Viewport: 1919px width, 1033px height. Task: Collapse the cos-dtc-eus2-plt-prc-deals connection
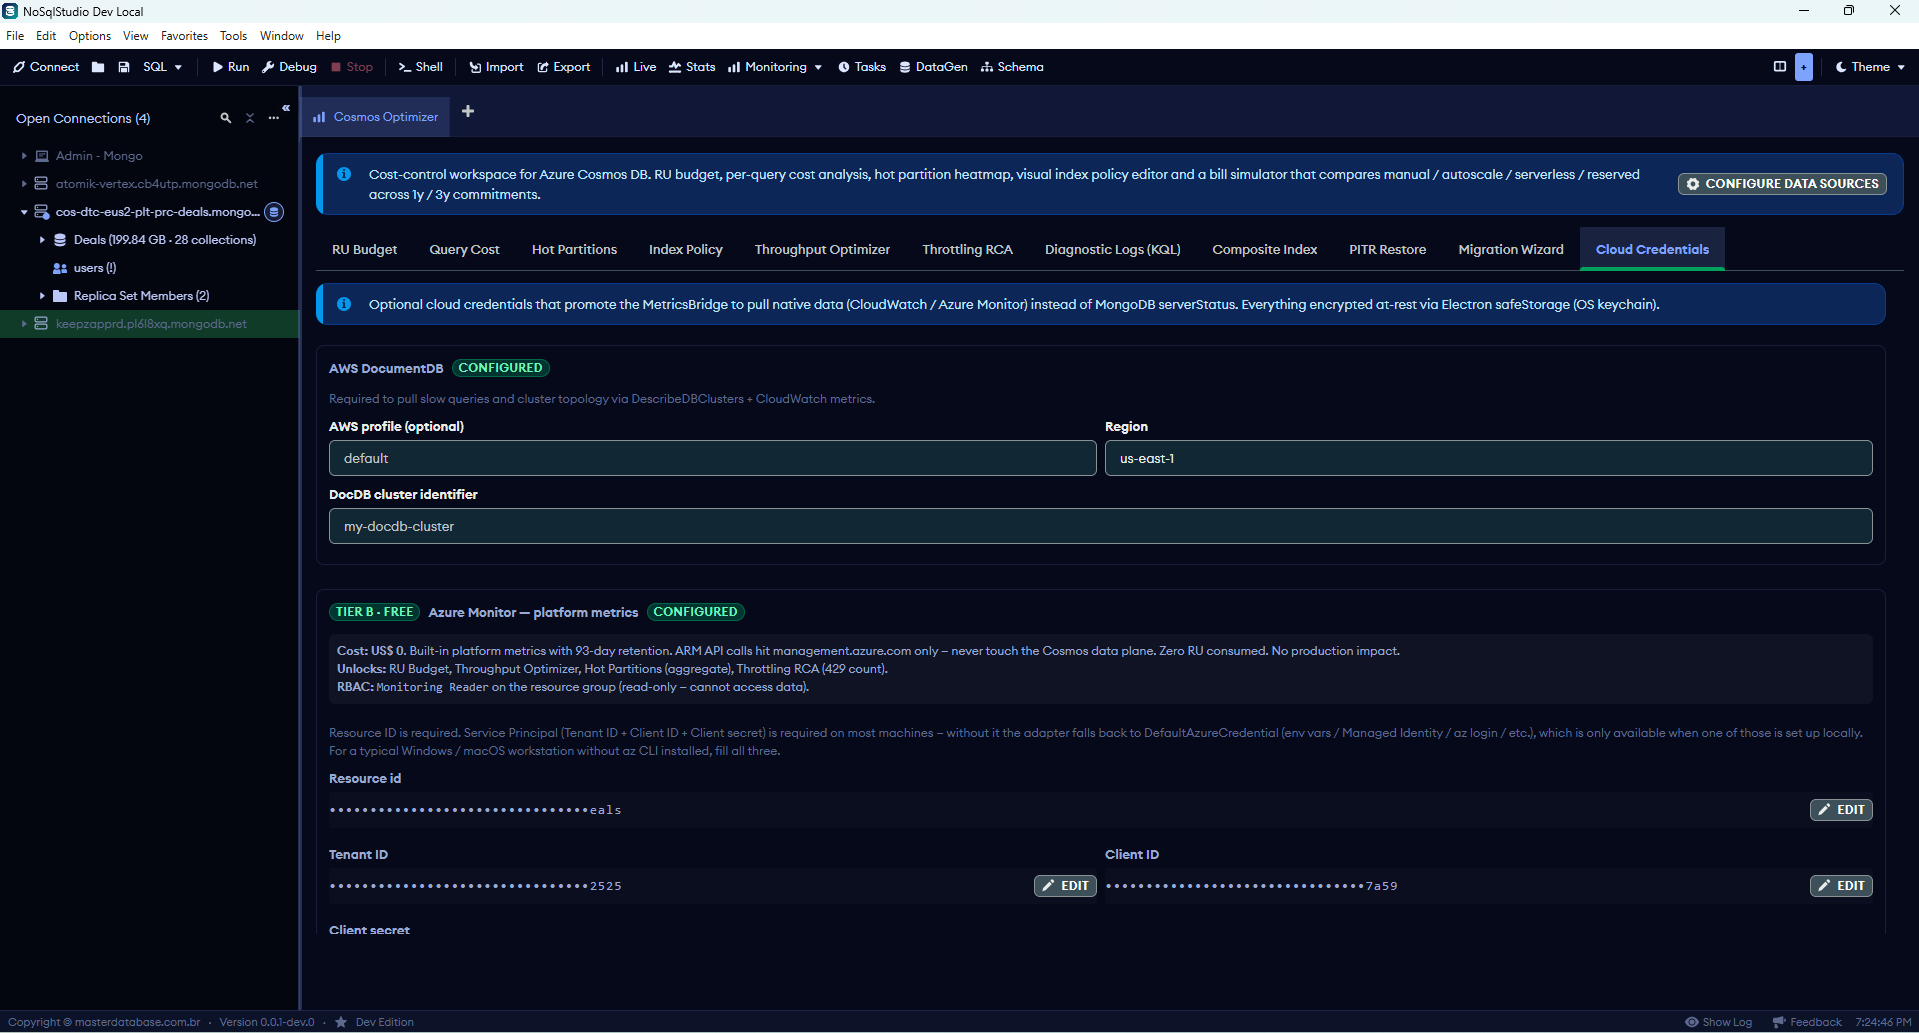(24, 212)
